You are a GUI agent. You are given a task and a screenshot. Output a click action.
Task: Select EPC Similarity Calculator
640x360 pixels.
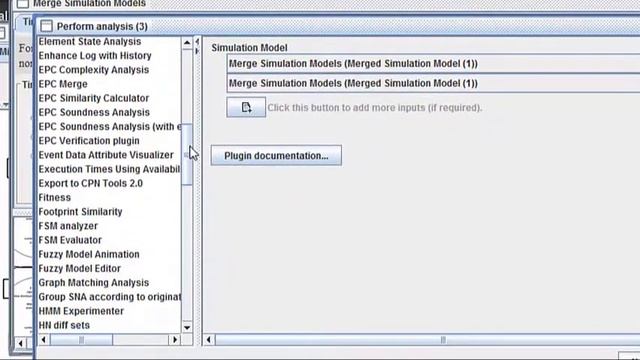(94, 98)
